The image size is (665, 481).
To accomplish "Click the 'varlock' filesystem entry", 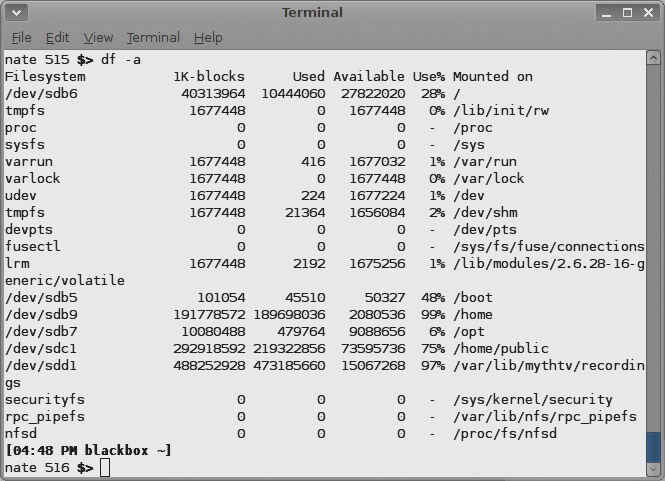I will click(33, 179).
